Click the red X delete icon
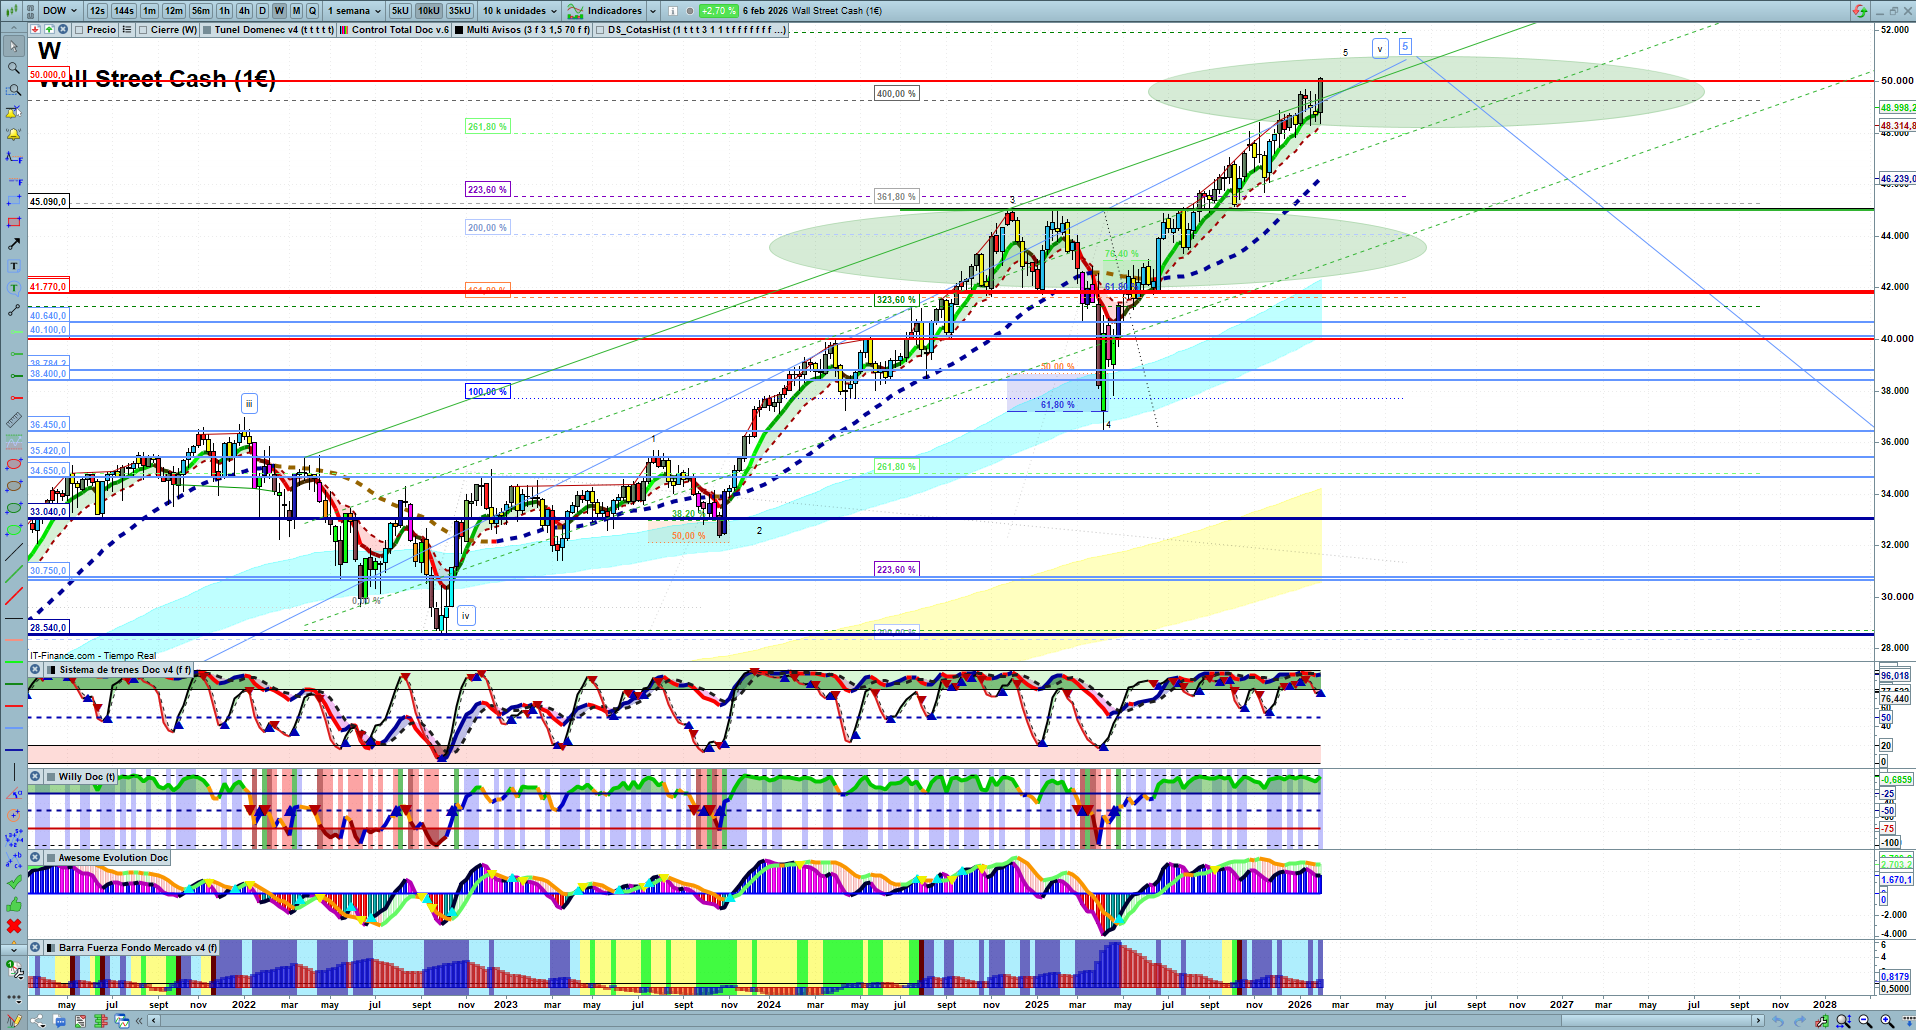The height and width of the screenshot is (1030, 1916). pyautogui.click(x=14, y=926)
